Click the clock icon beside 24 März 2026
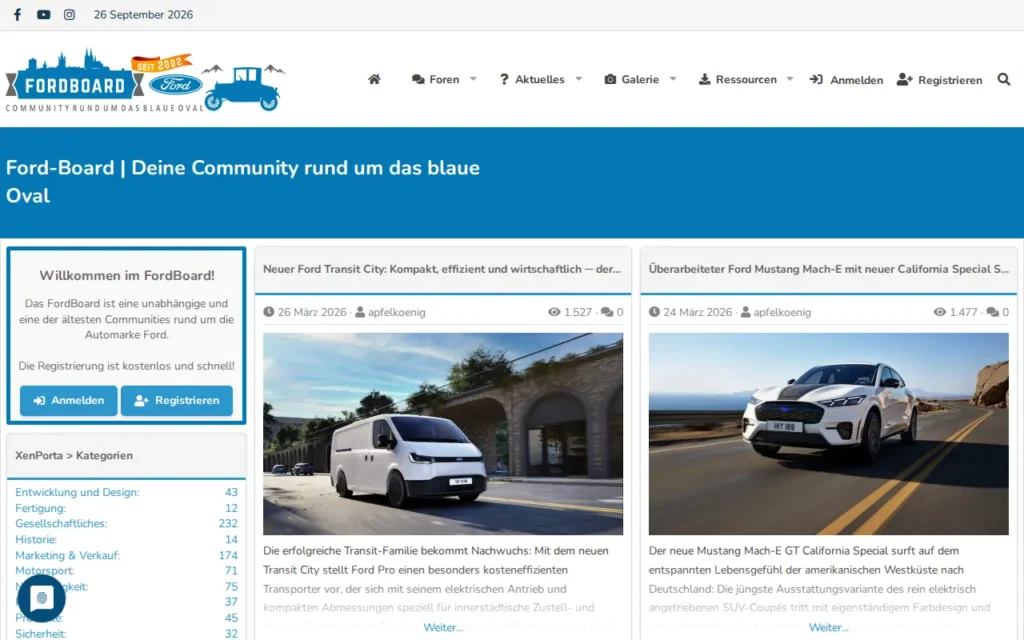 654,312
